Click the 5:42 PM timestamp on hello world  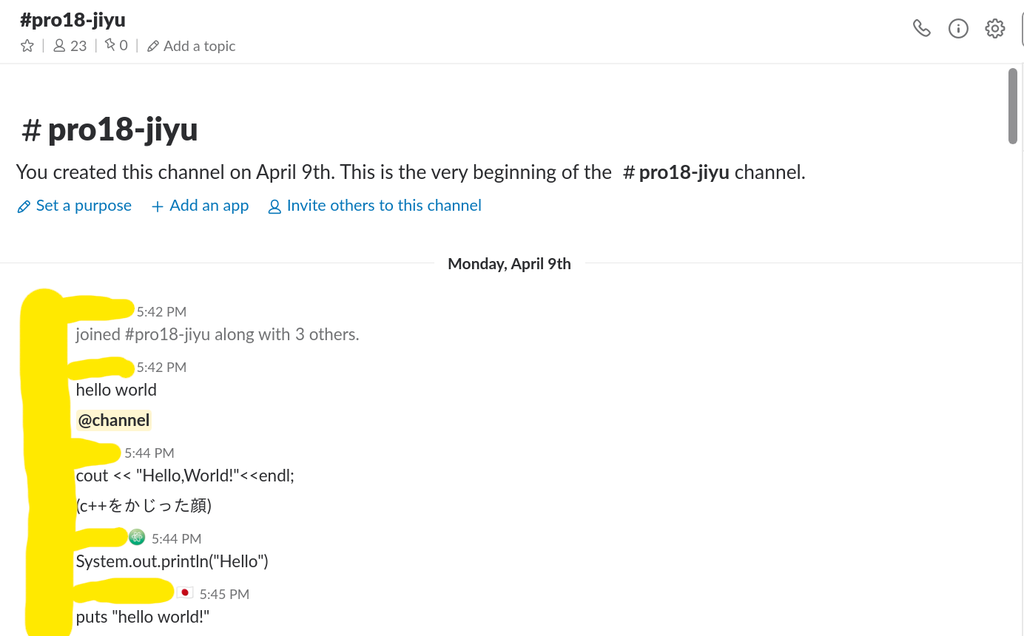pyautogui.click(x=161, y=368)
